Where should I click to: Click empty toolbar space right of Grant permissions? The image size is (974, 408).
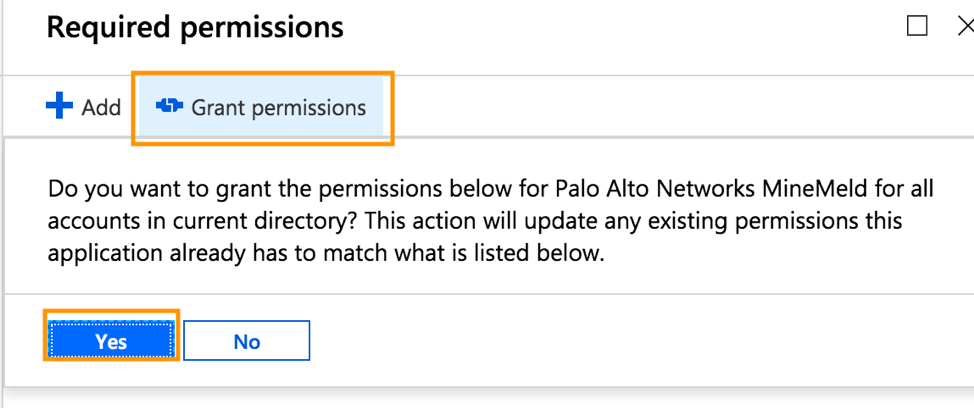pos(650,107)
